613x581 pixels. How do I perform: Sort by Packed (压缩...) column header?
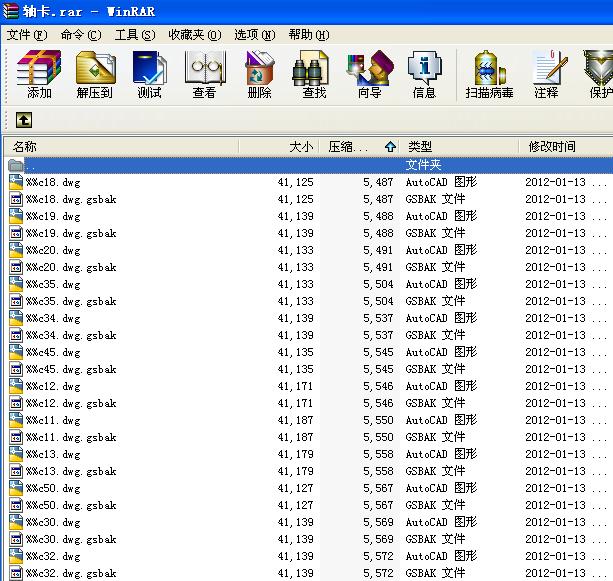(359, 147)
